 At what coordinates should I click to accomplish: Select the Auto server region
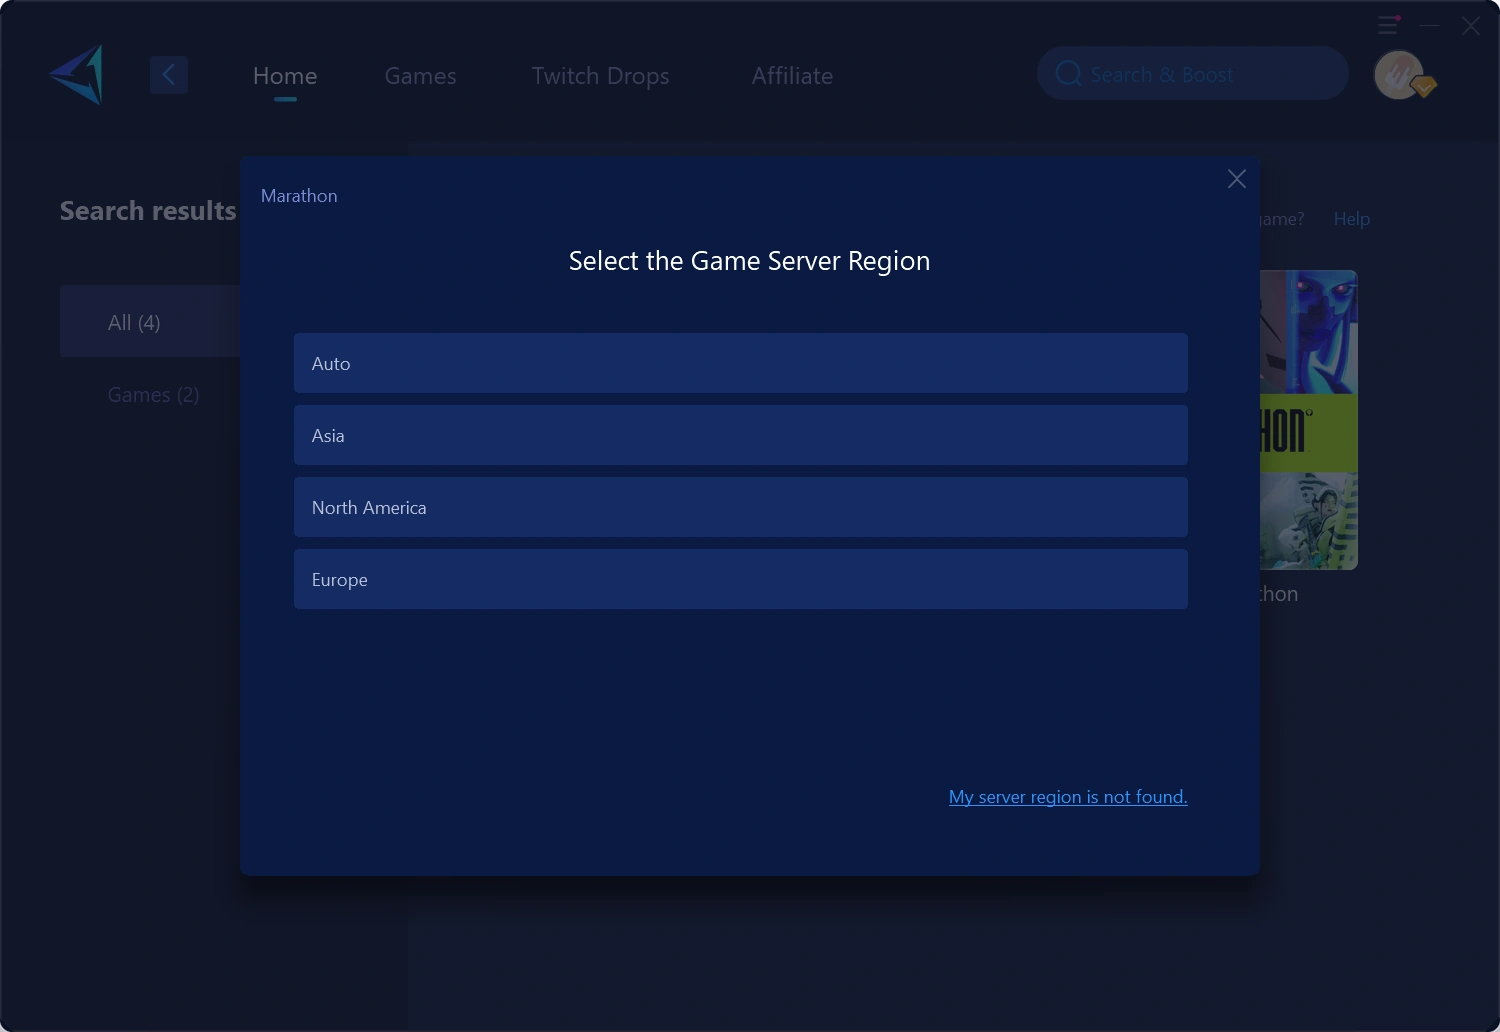(x=740, y=363)
